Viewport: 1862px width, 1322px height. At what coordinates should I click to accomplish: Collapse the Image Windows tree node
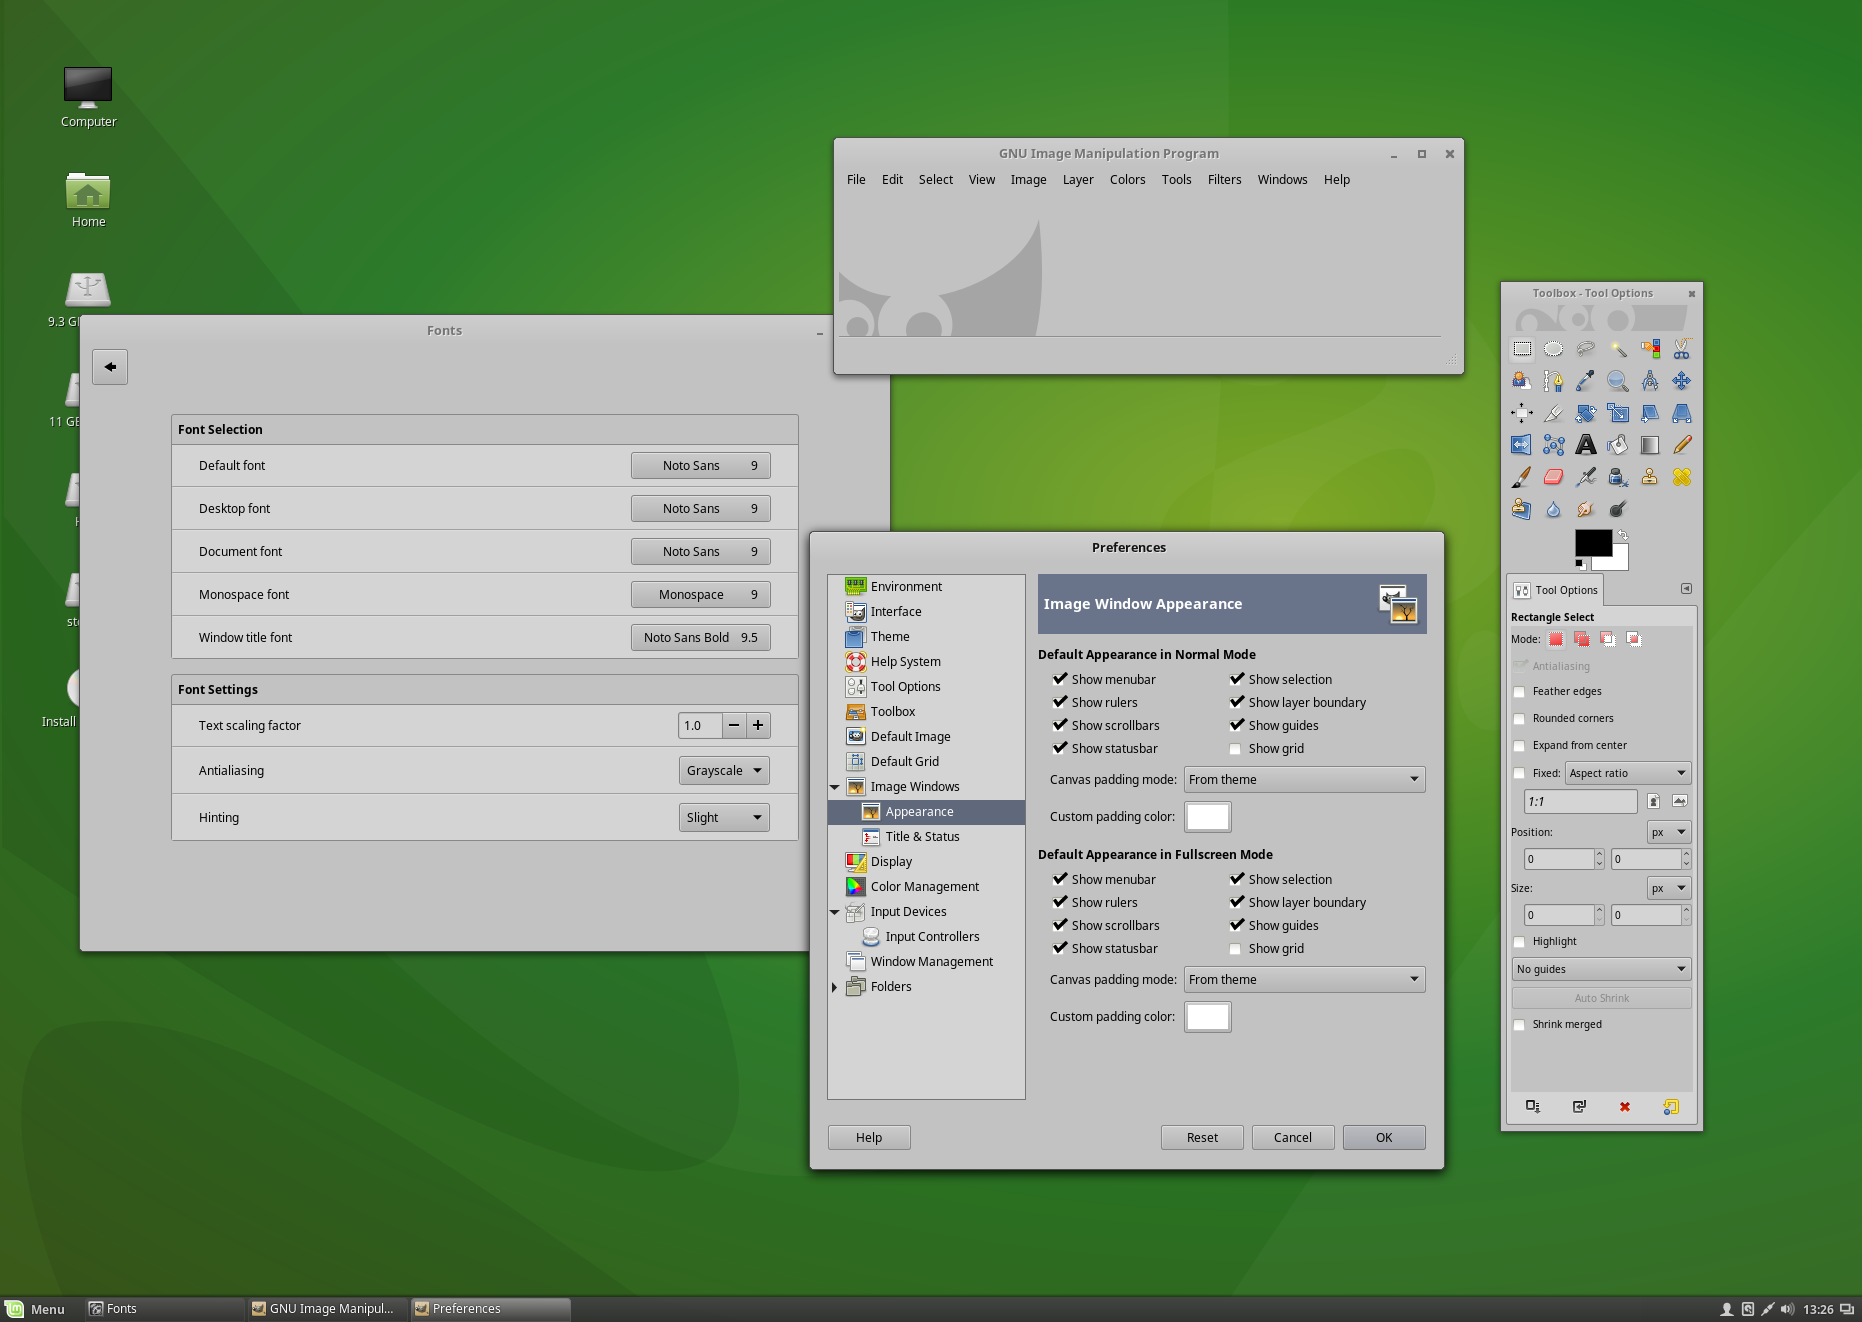835,787
